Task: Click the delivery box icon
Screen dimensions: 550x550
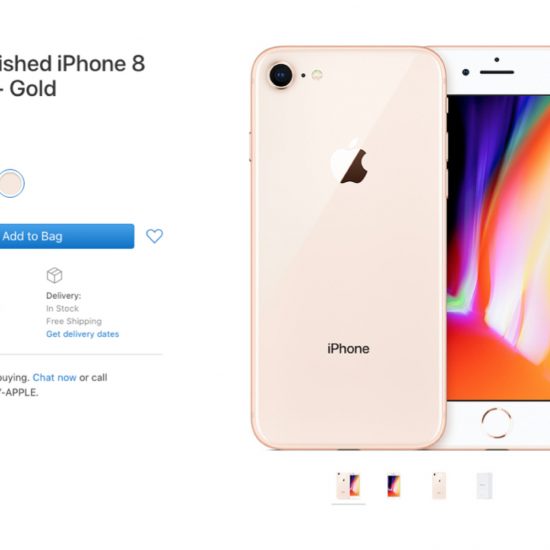Action: [54, 275]
